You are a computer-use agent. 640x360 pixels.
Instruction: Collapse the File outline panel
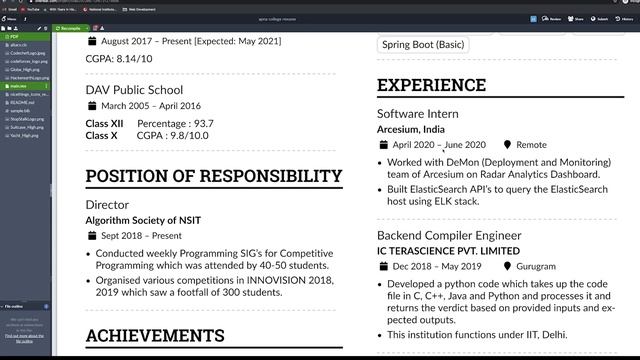12,307
